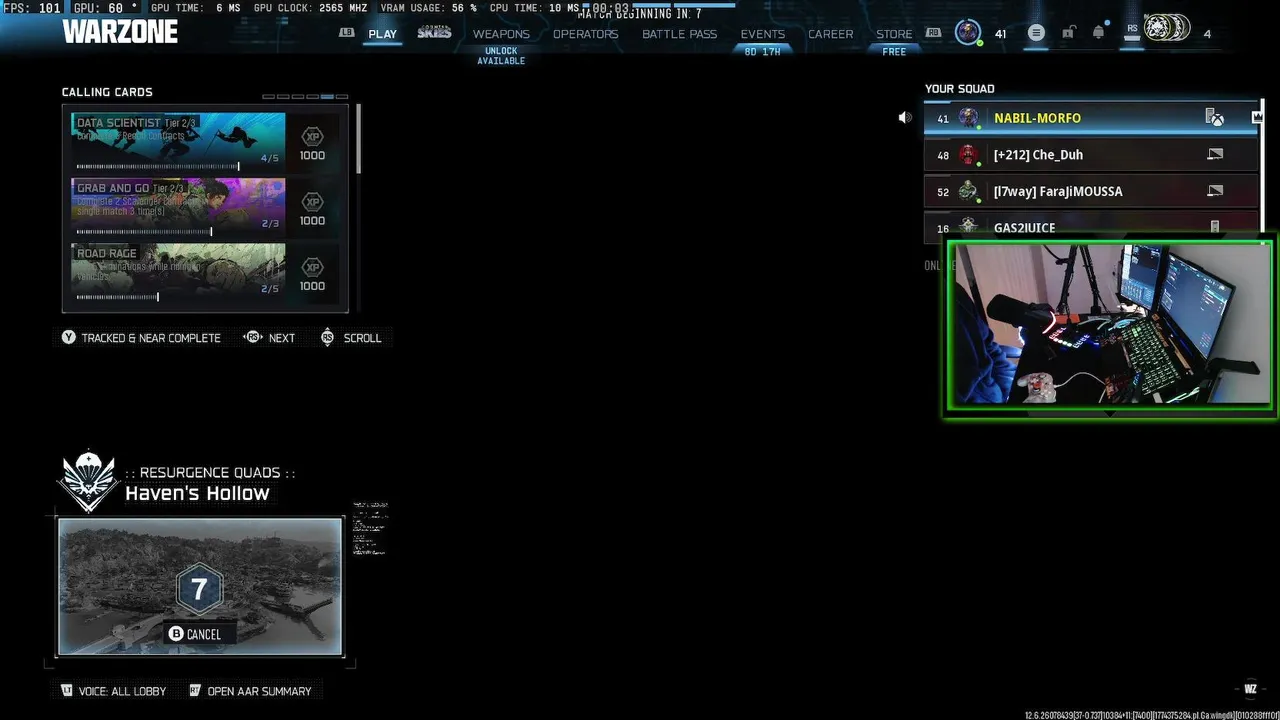Click the crown party leader icon

coord(1257,118)
